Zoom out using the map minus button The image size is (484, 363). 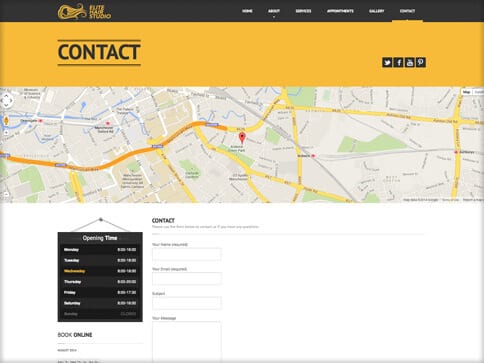pyautogui.click(x=6, y=194)
